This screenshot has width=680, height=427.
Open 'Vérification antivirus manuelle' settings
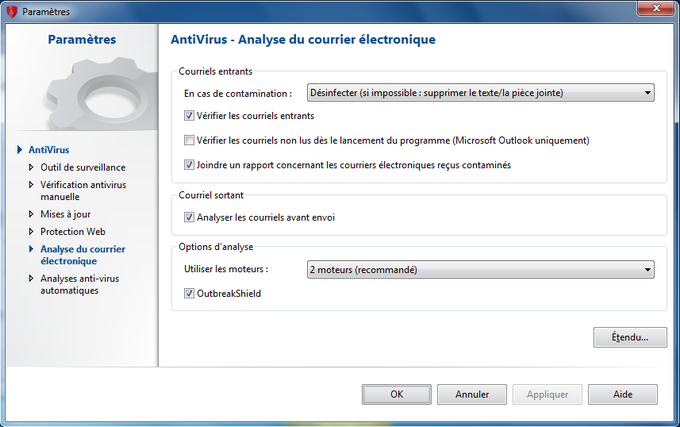pos(83,191)
